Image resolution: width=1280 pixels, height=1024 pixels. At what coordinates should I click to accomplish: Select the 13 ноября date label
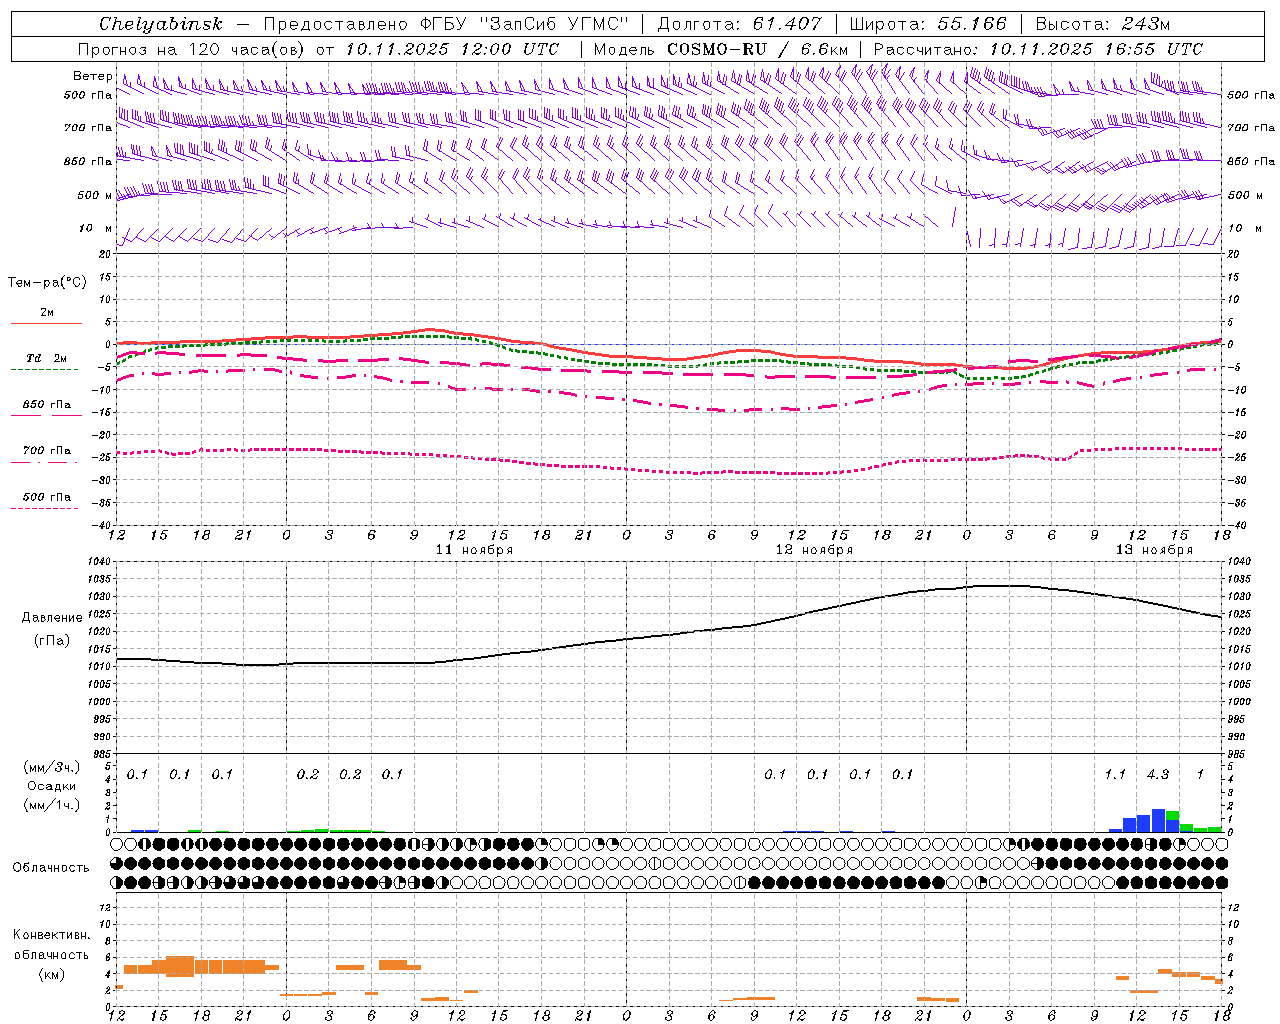click(1154, 550)
